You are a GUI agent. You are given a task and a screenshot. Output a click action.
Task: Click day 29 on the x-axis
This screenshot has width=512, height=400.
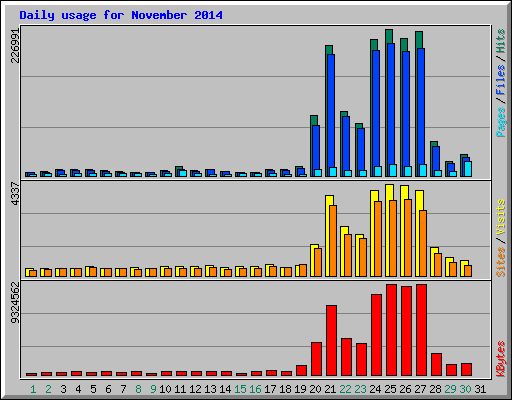click(x=450, y=389)
